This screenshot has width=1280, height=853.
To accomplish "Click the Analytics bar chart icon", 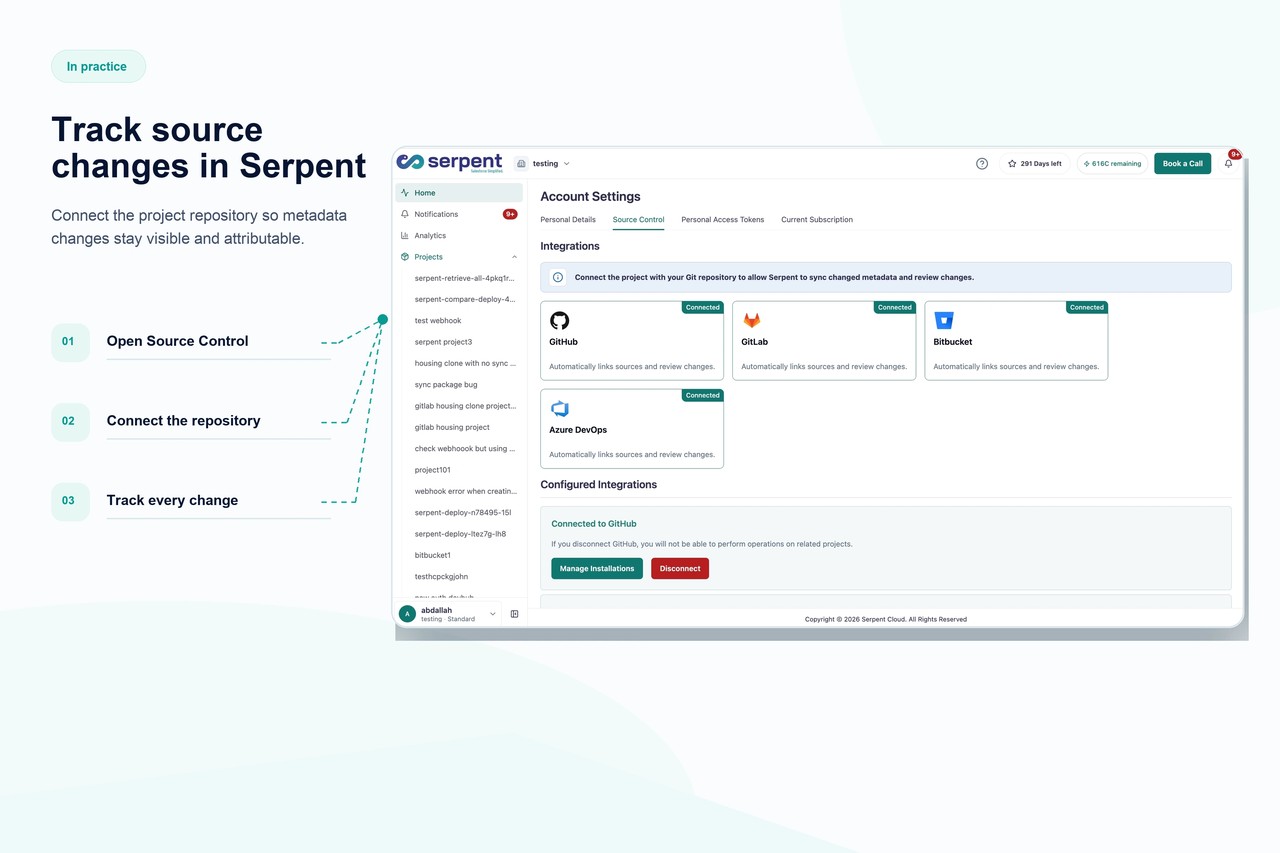I will 405,235.
